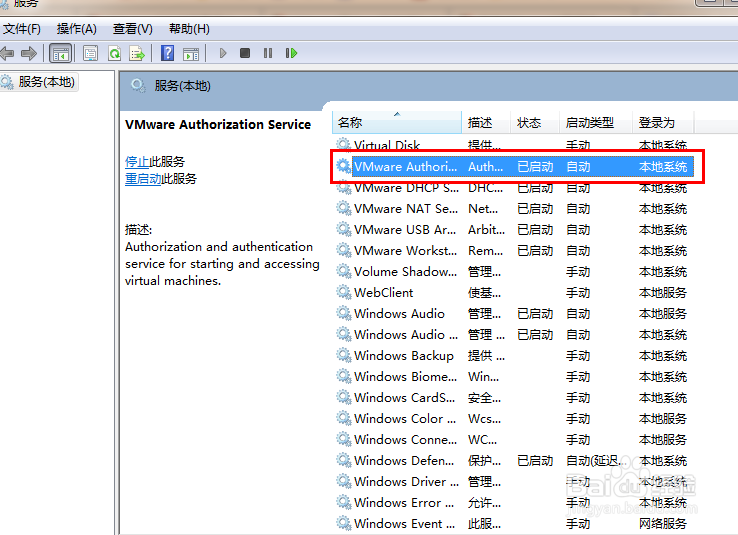Select the Windows Event ... service row
This screenshot has height=535, width=738.
point(513,524)
